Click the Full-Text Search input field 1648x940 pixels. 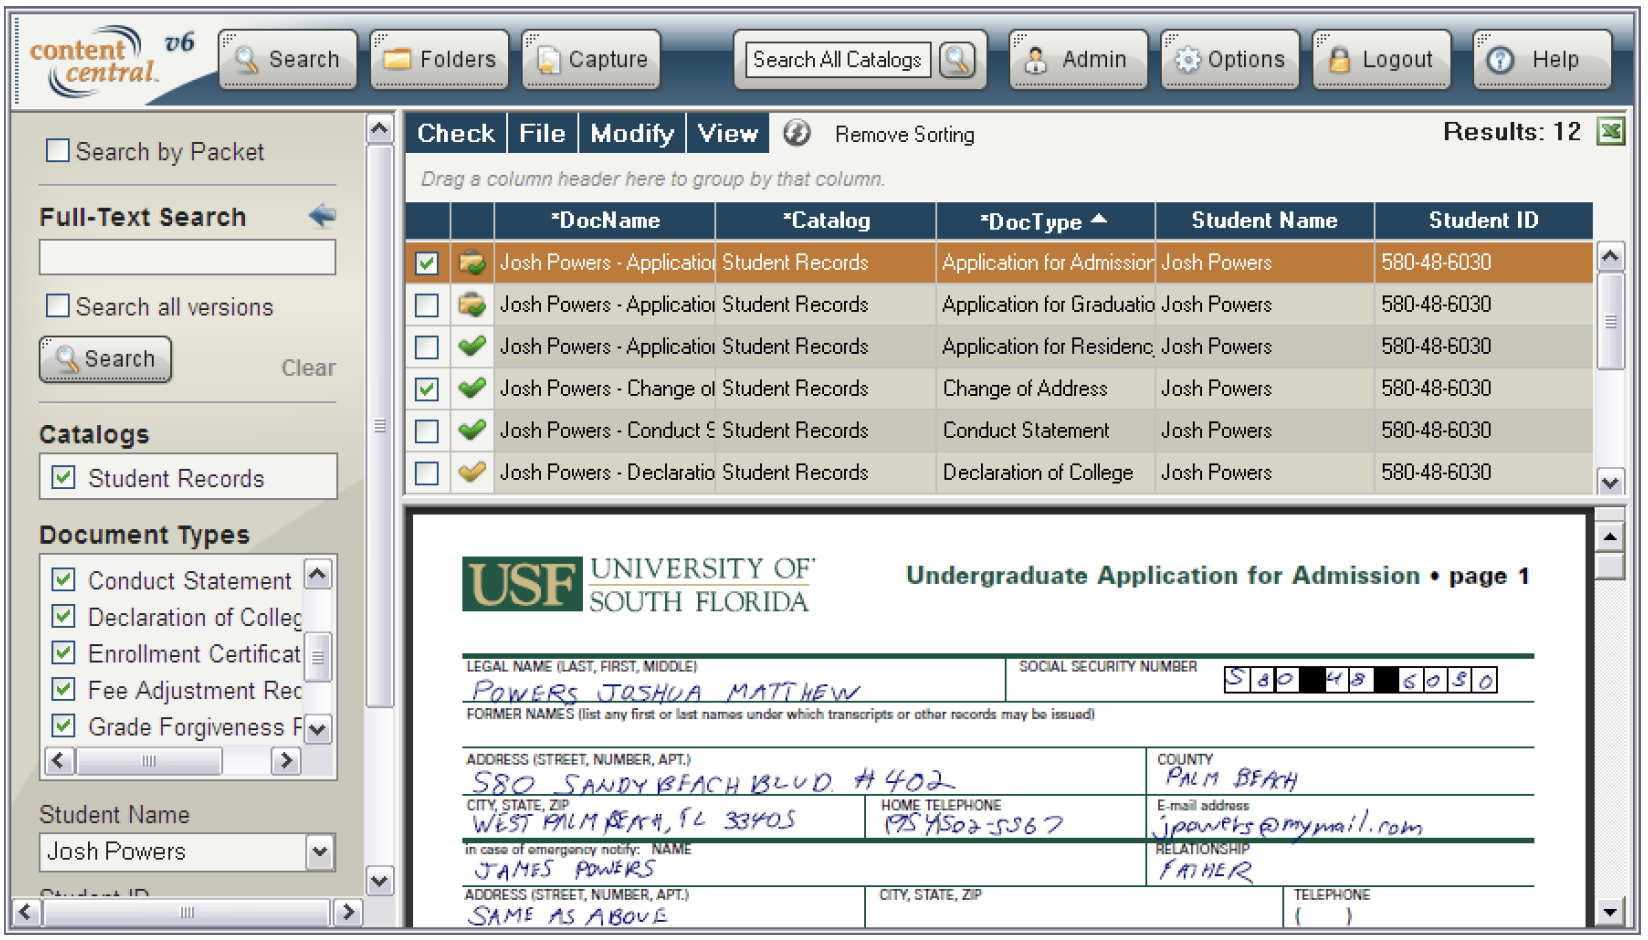click(x=188, y=257)
